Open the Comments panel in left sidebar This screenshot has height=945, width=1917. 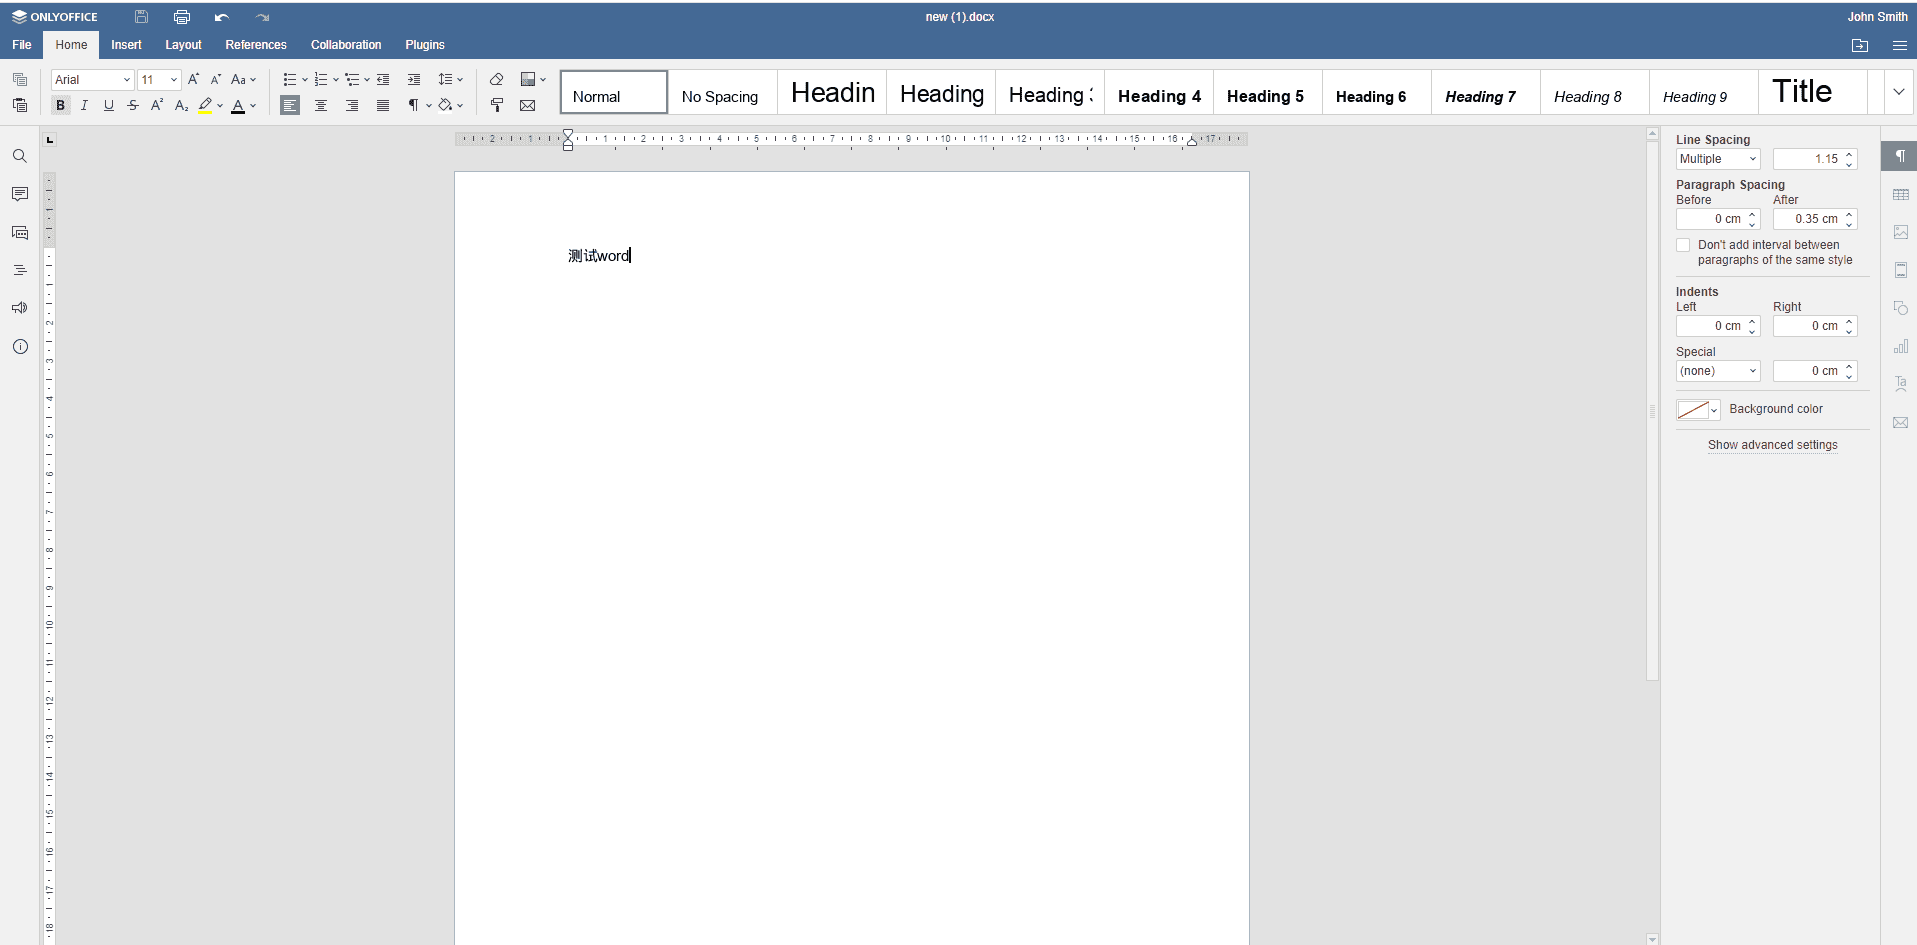point(20,194)
